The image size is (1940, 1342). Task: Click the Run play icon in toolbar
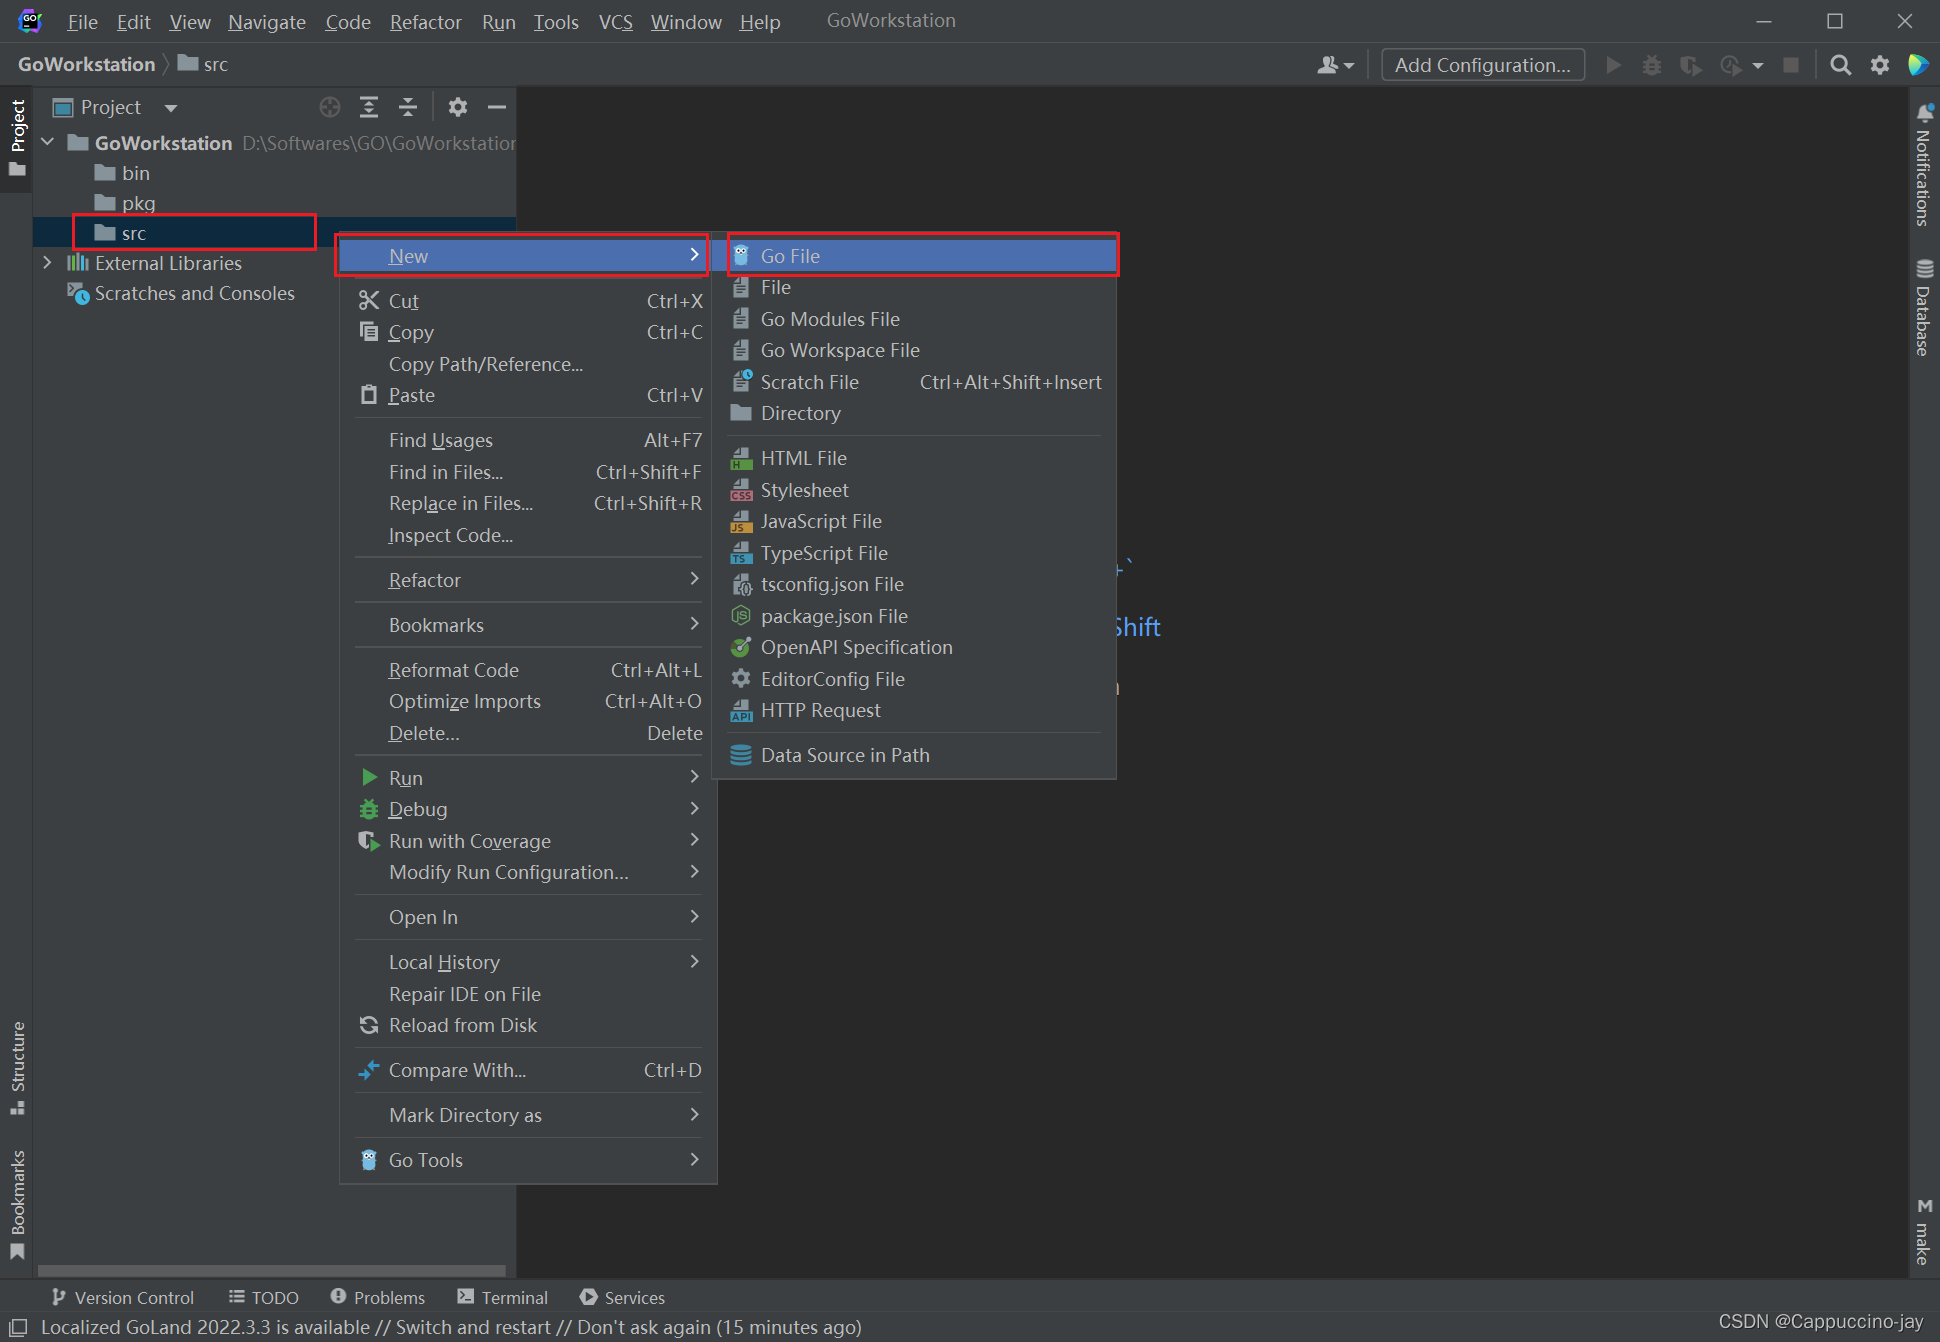point(1613,65)
